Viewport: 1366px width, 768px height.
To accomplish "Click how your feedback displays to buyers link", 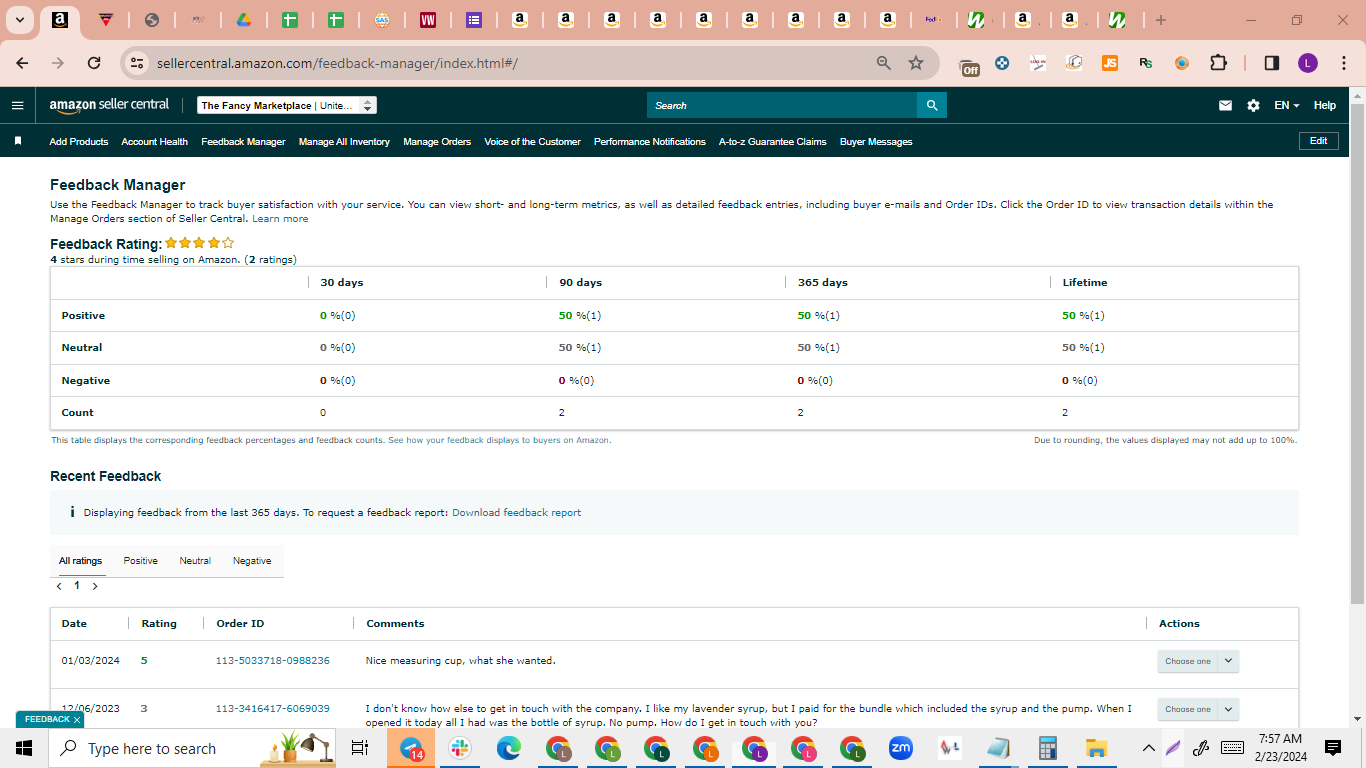I will [x=499, y=440].
